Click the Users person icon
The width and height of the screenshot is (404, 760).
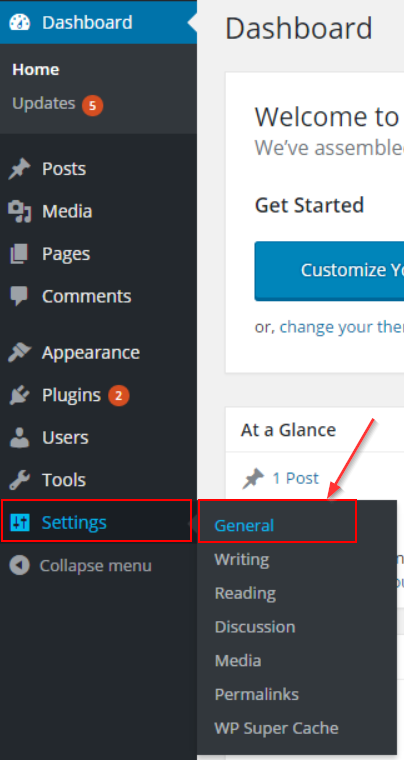19,437
